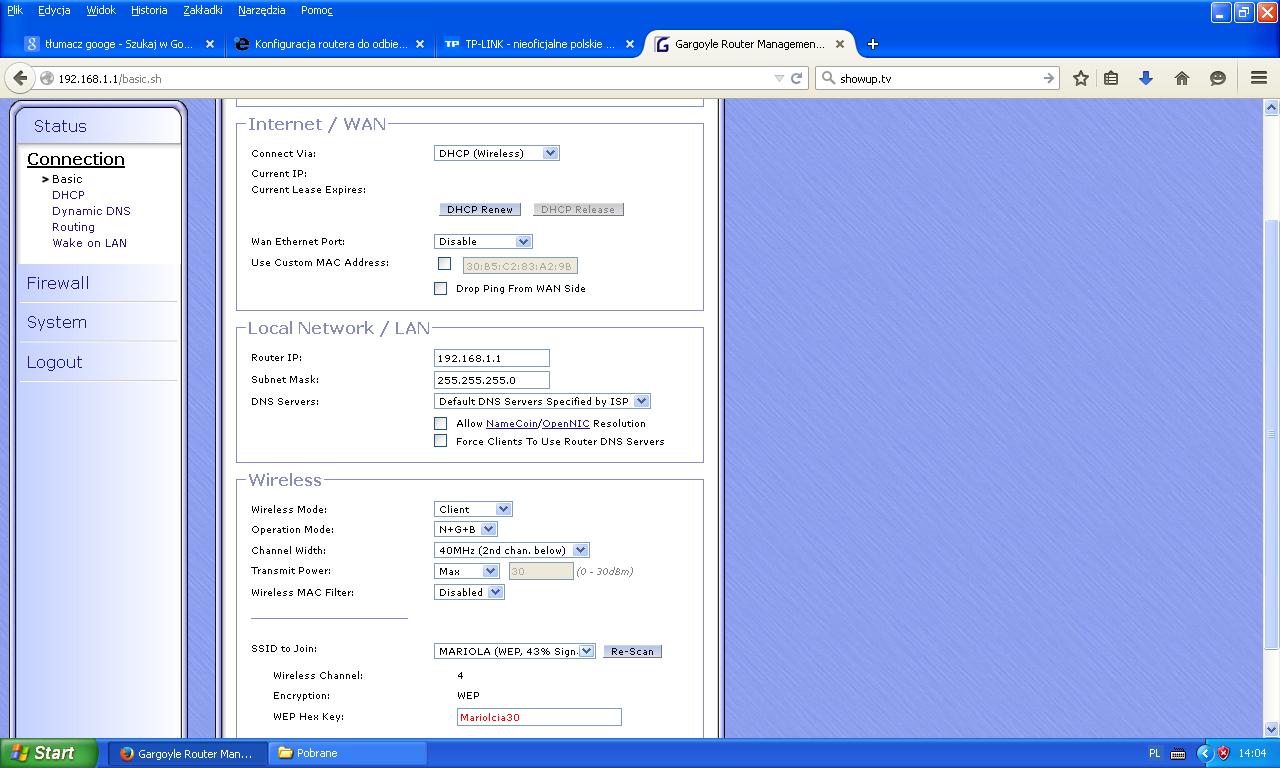The height and width of the screenshot is (768, 1280).
Task: Go to the home page icon
Action: 1182,78
